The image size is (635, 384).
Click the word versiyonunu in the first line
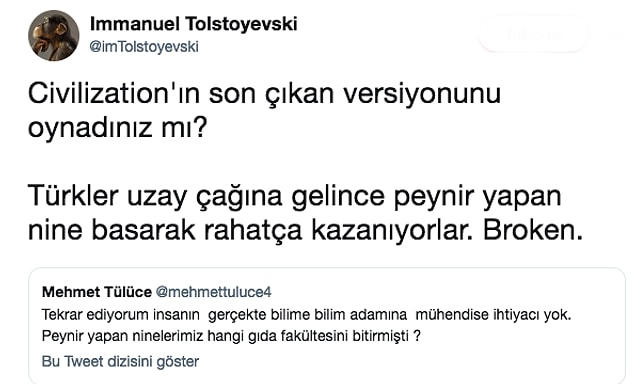pyautogui.click(x=422, y=95)
